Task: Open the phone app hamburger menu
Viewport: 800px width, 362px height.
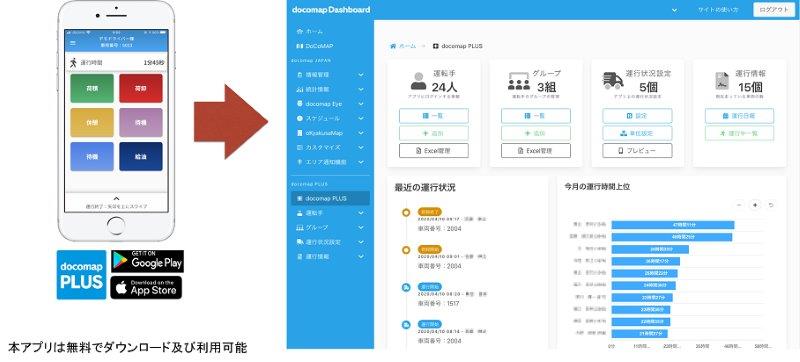Action: tap(72, 42)
